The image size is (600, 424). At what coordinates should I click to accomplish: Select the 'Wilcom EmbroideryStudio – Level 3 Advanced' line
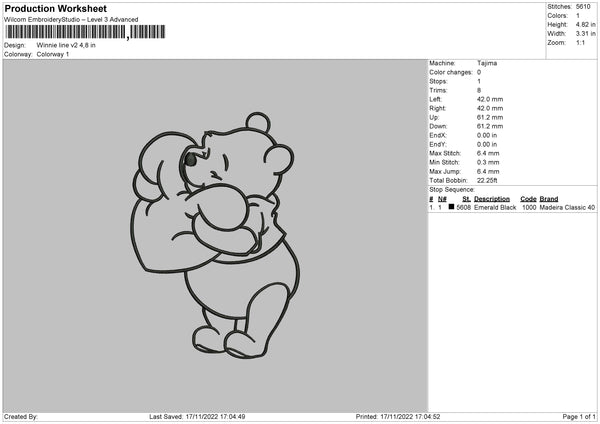(71, 20)
